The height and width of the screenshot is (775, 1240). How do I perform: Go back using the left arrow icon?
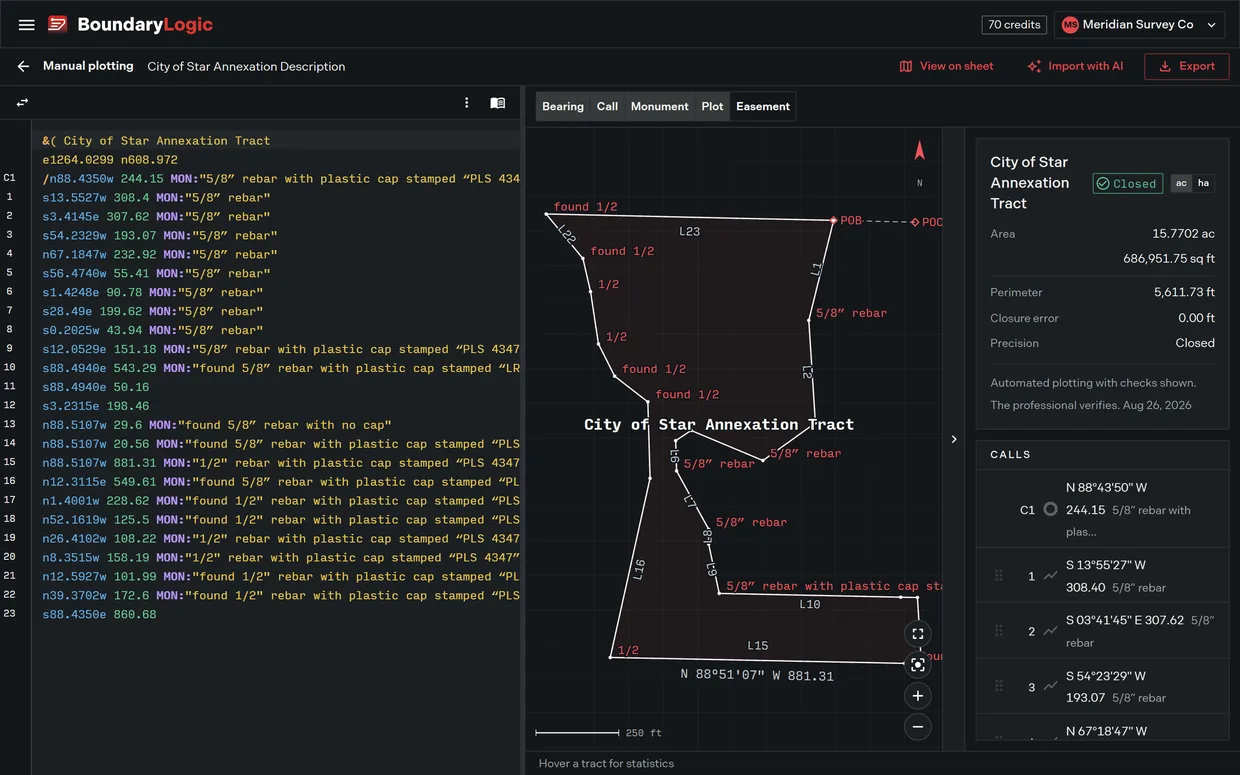(23, 66)
